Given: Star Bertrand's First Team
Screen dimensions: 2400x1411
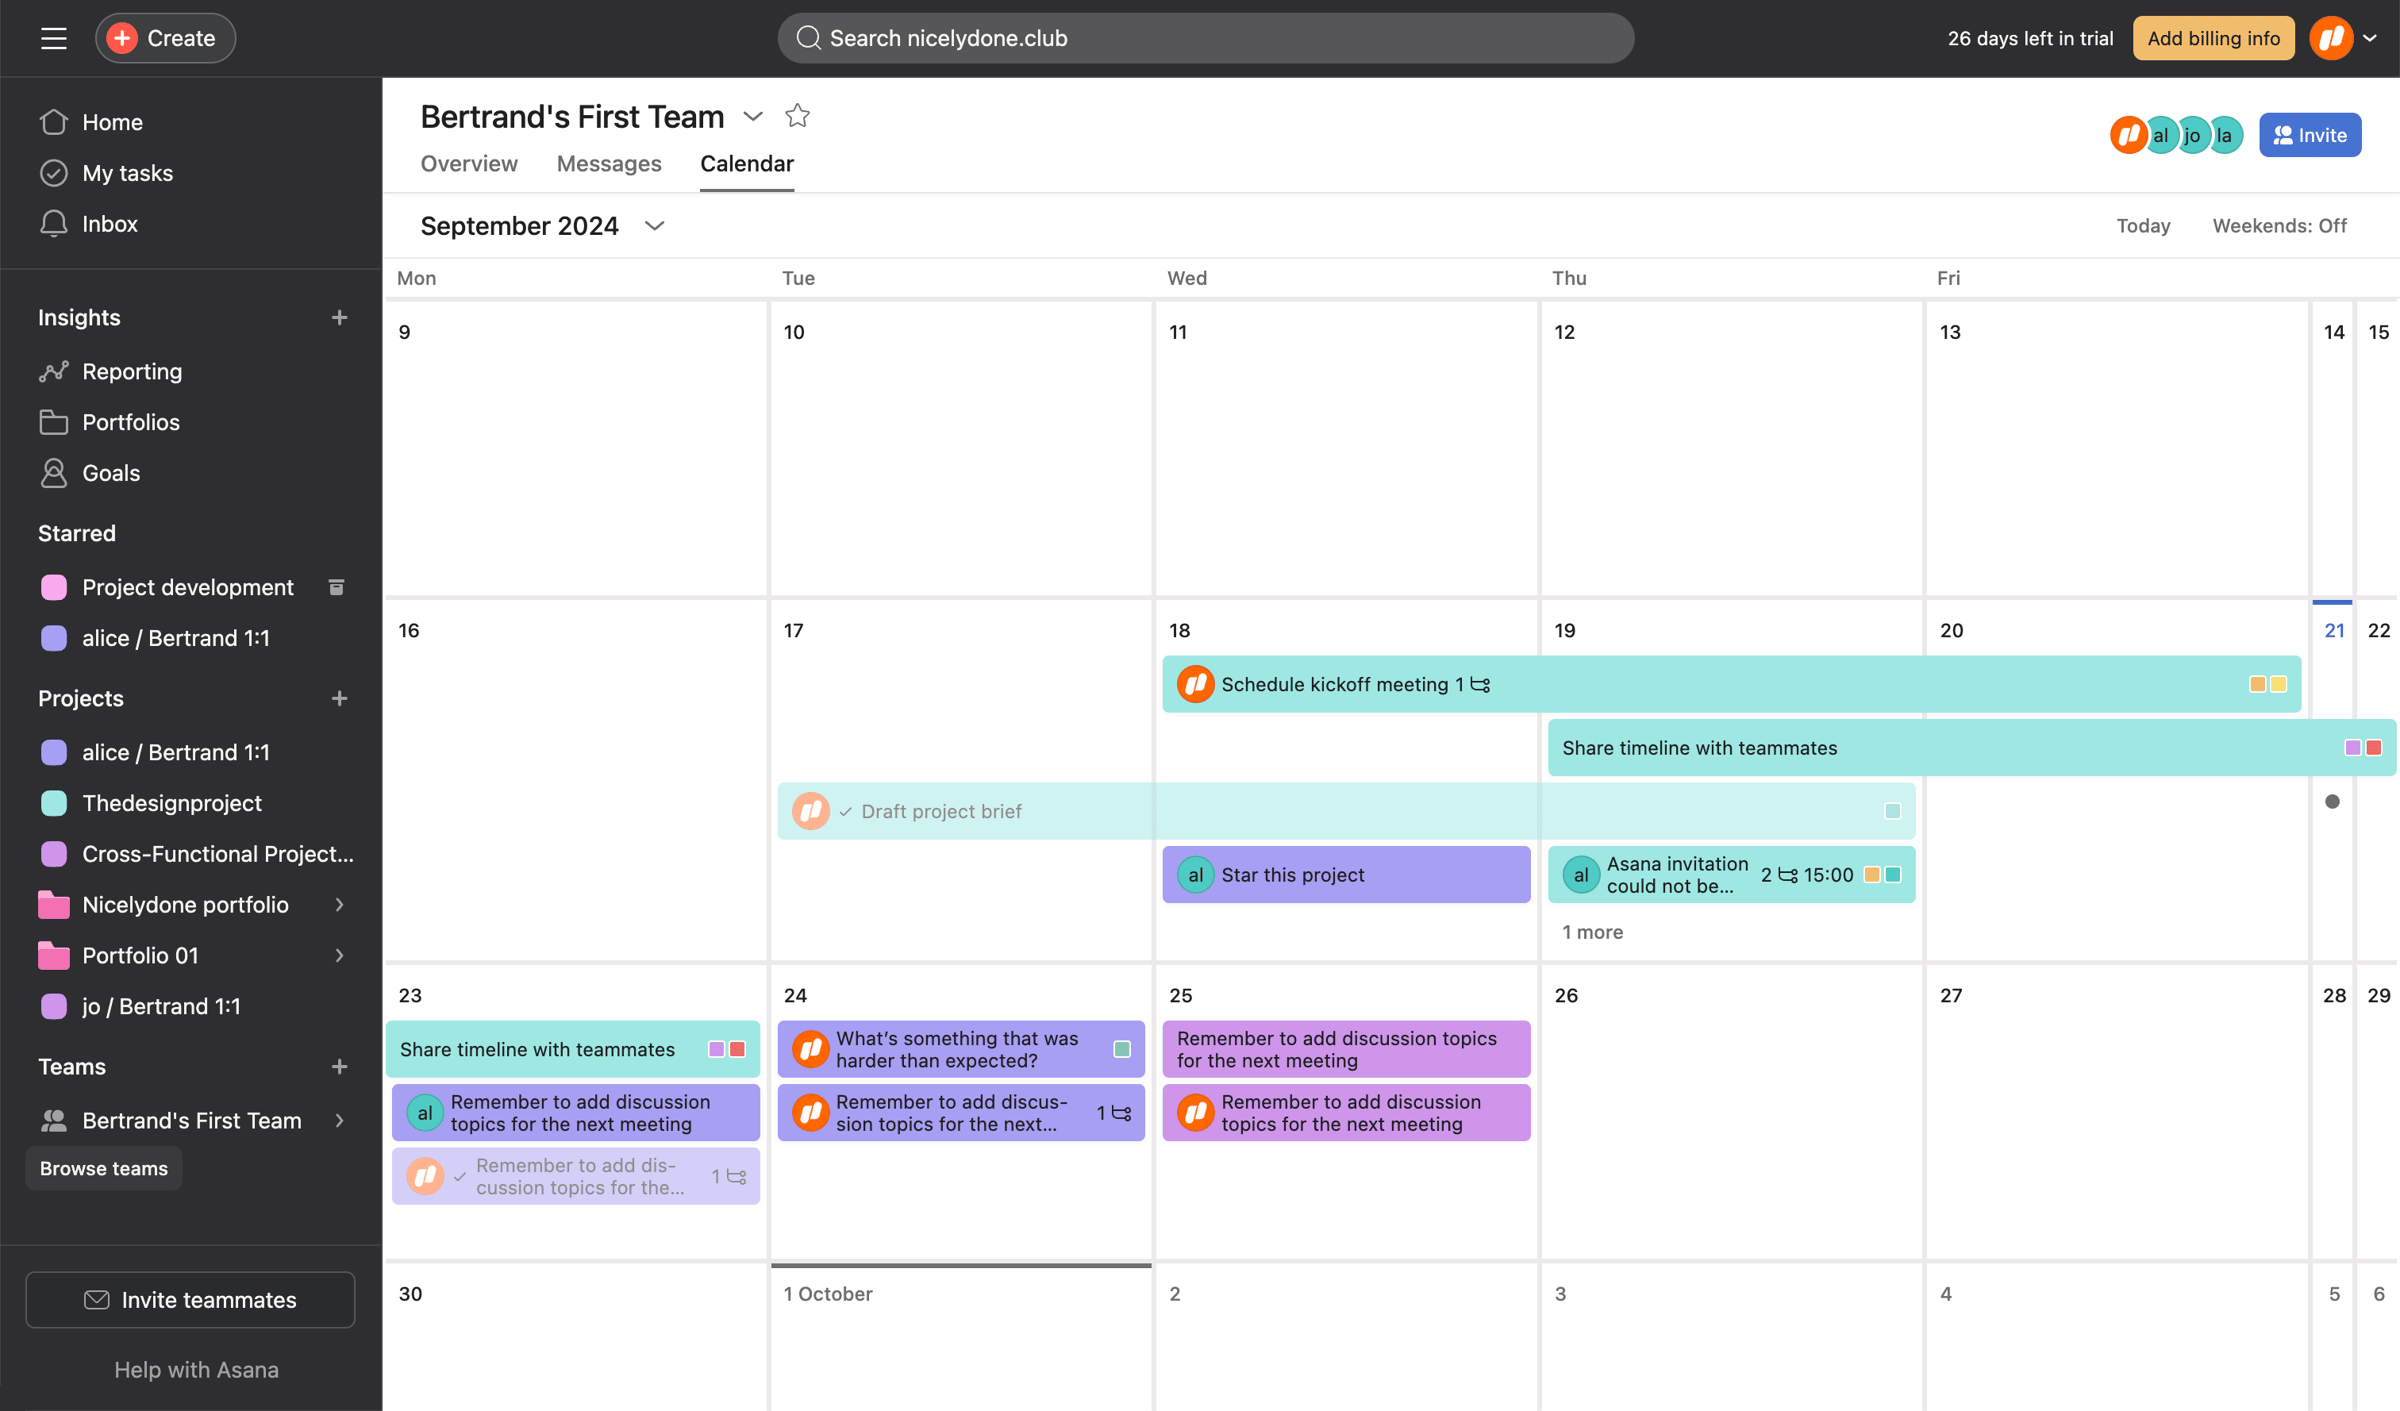Looking at the screenshot, I should point(797,116).
